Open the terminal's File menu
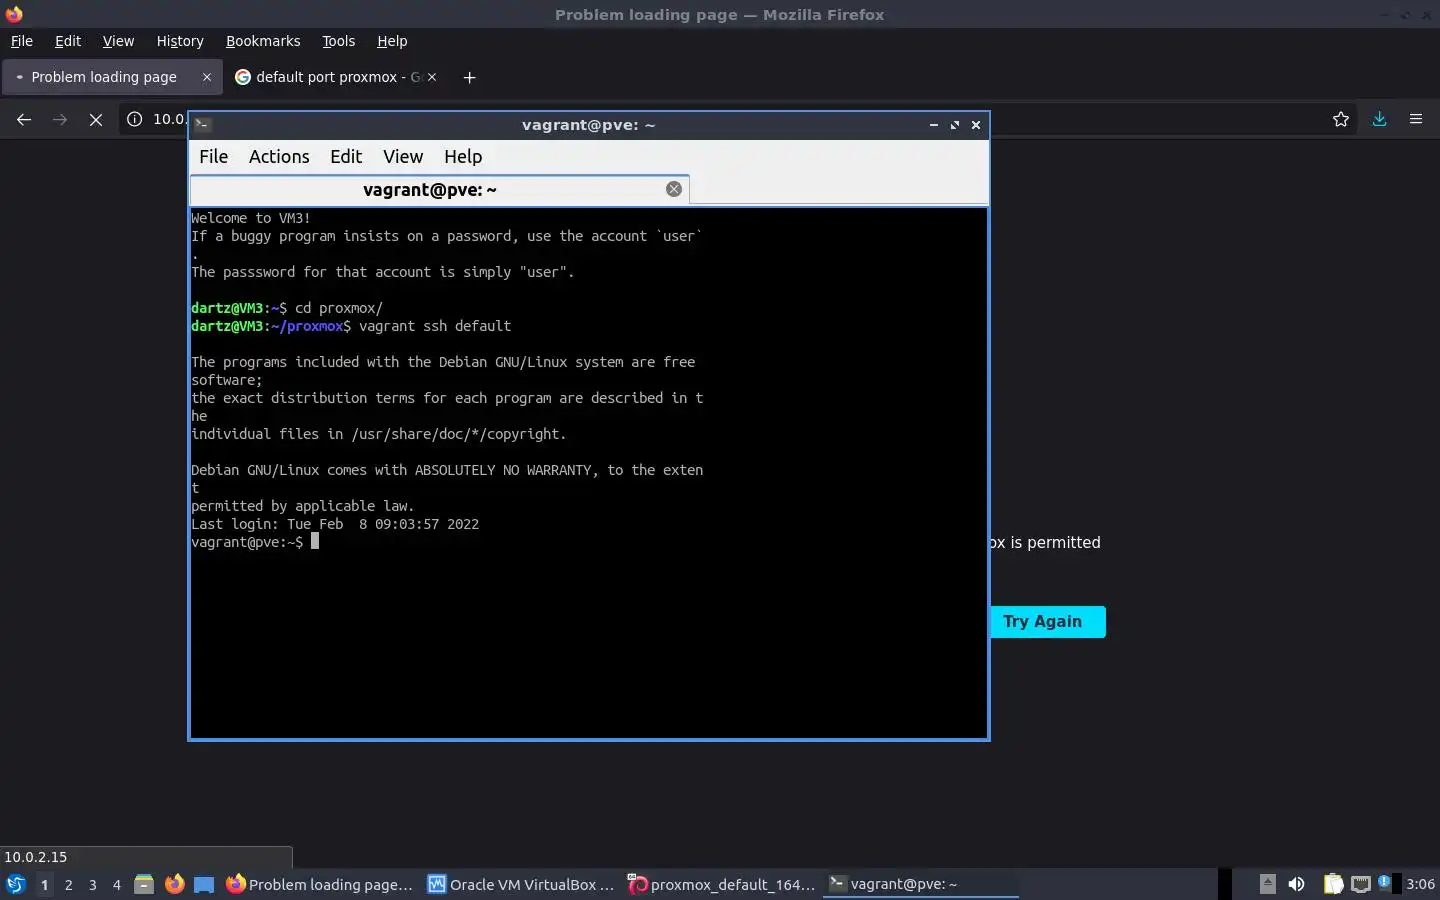Screen dimensions: 1440x900 click(214, 157)
